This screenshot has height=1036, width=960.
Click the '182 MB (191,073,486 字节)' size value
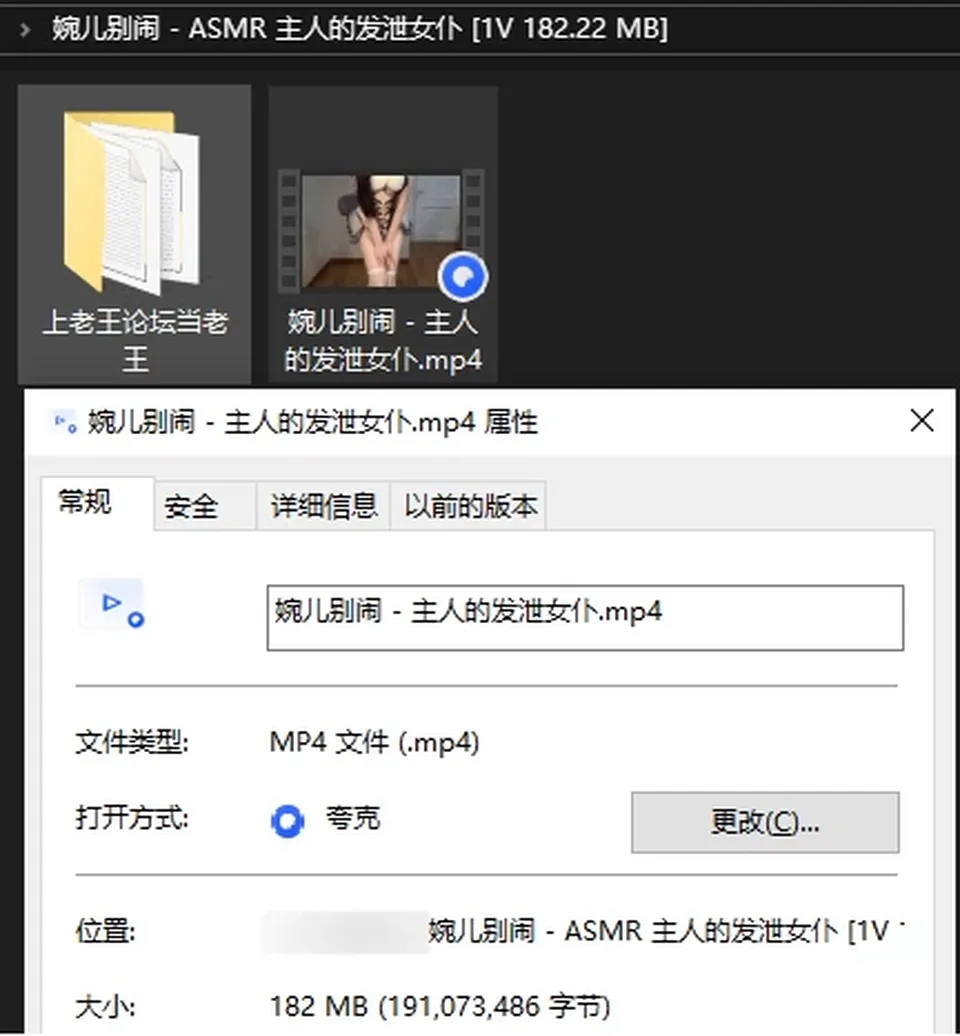pyautogui.click(x=439, y=1006)
